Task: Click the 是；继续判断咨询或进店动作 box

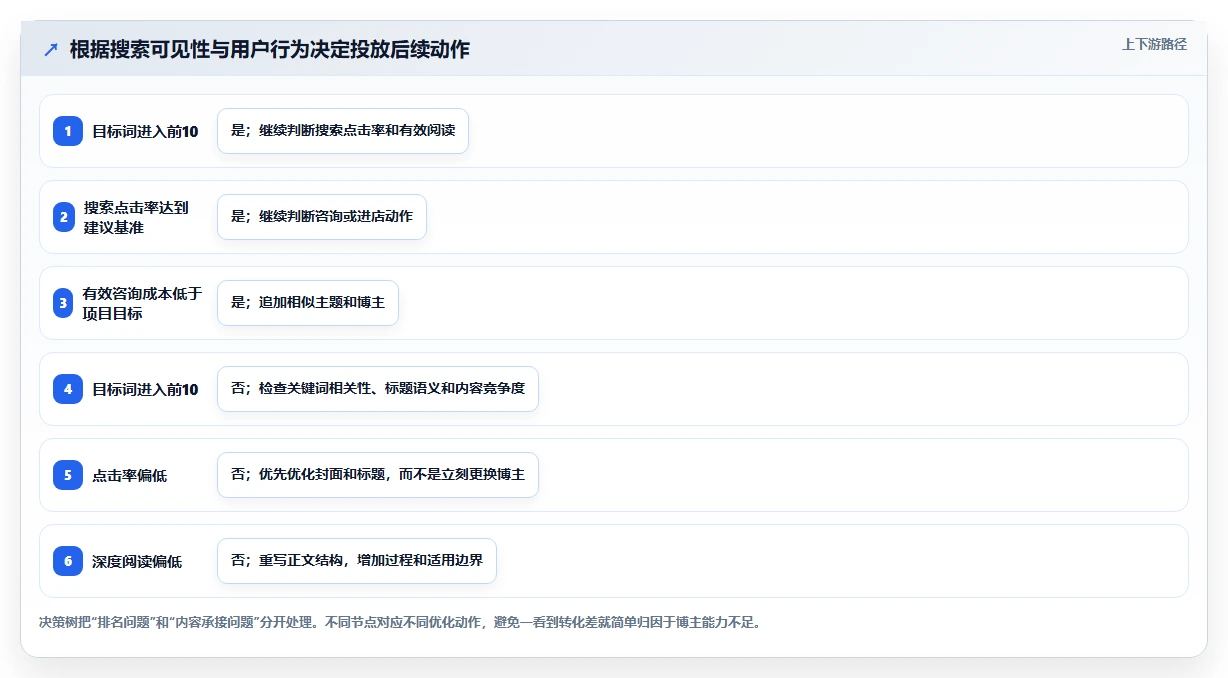Action: [x=322, y=217]
